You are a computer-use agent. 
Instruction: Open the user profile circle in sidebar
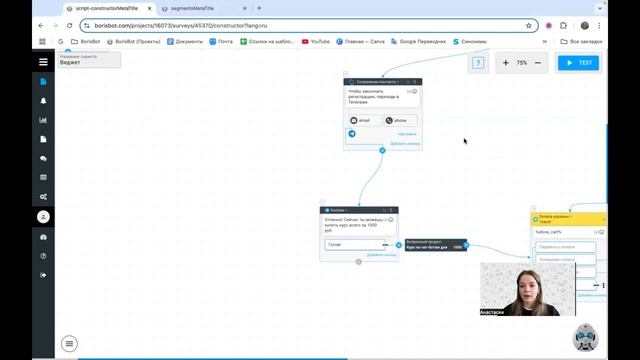pos(43,217)
